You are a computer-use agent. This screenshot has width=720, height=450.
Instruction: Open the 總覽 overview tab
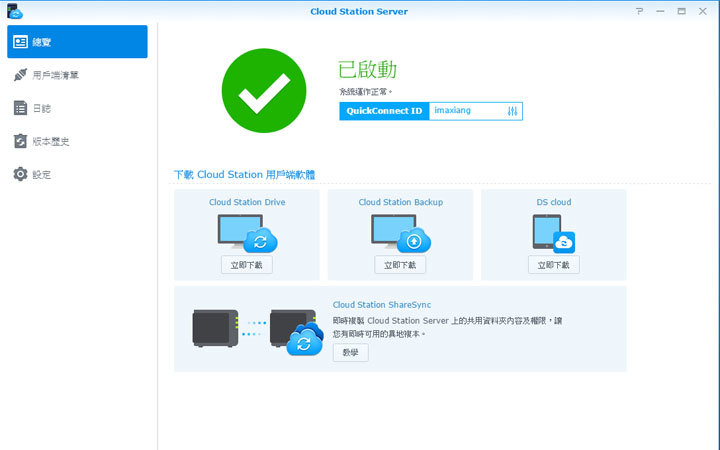point(77,42)
